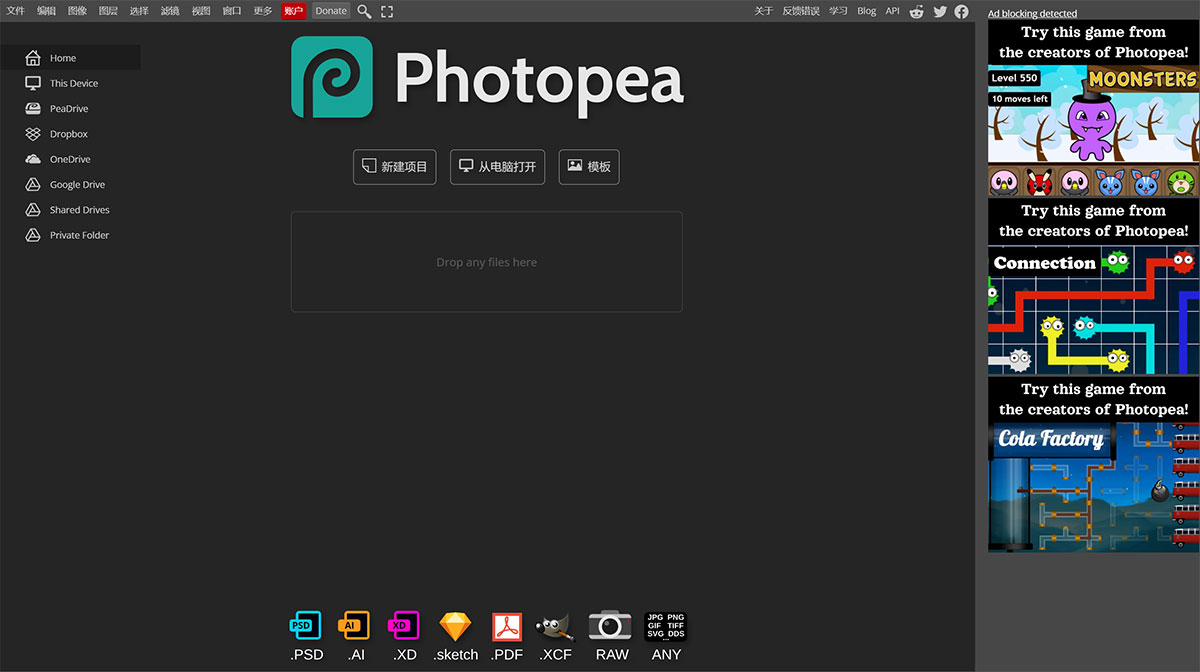Visit Photopea's Twitter profile
The image size is (1200, 672).
coord(939,11)
